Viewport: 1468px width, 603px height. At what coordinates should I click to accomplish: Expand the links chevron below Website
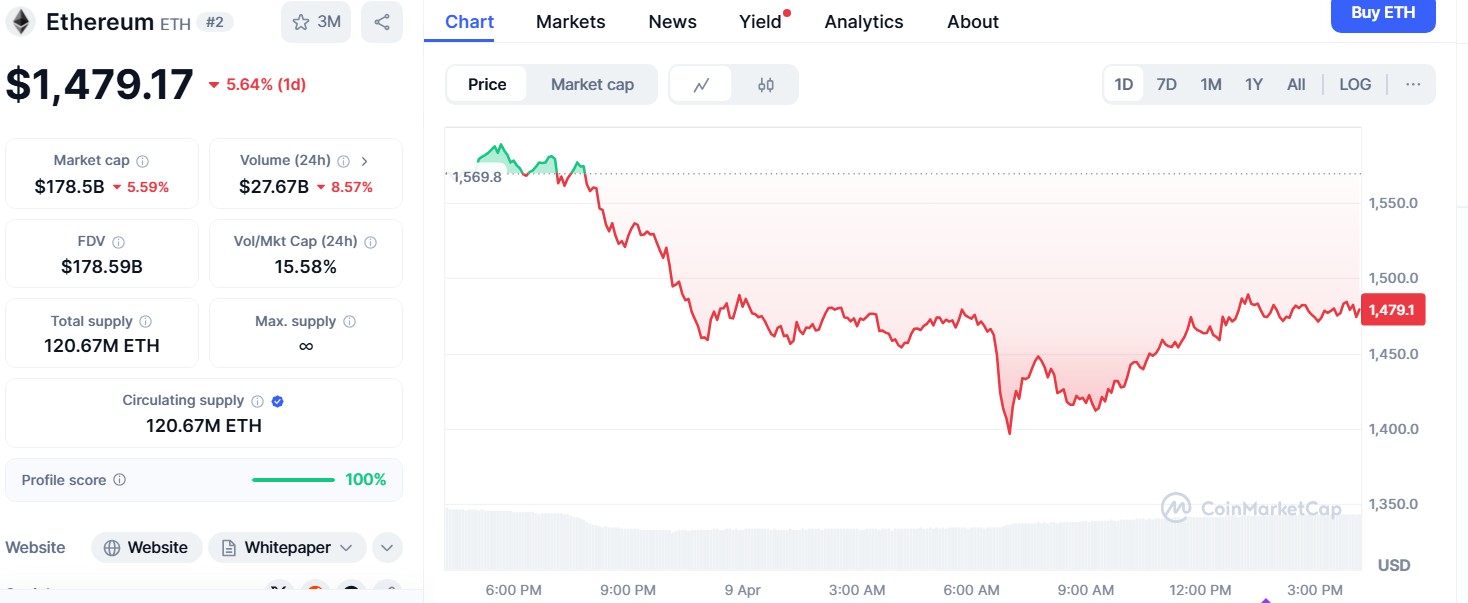pos(387,547)
